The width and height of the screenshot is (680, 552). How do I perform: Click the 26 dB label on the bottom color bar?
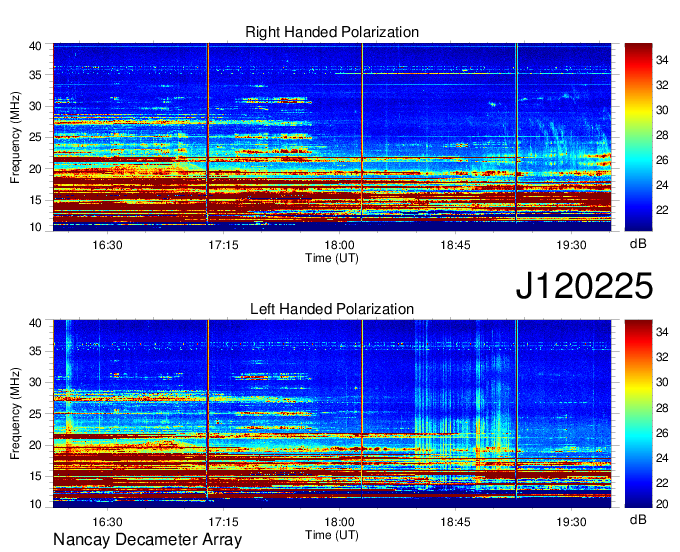pyautogui.click(x=662, y=433)
